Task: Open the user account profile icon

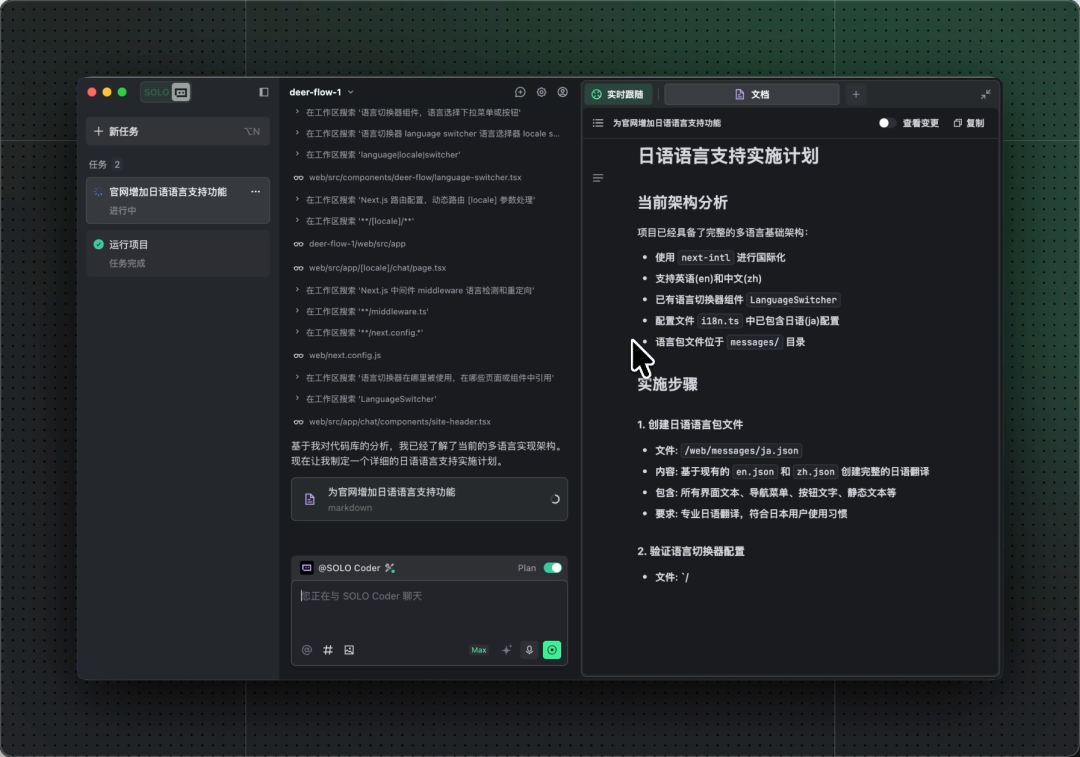Action: tap(563, 92)
